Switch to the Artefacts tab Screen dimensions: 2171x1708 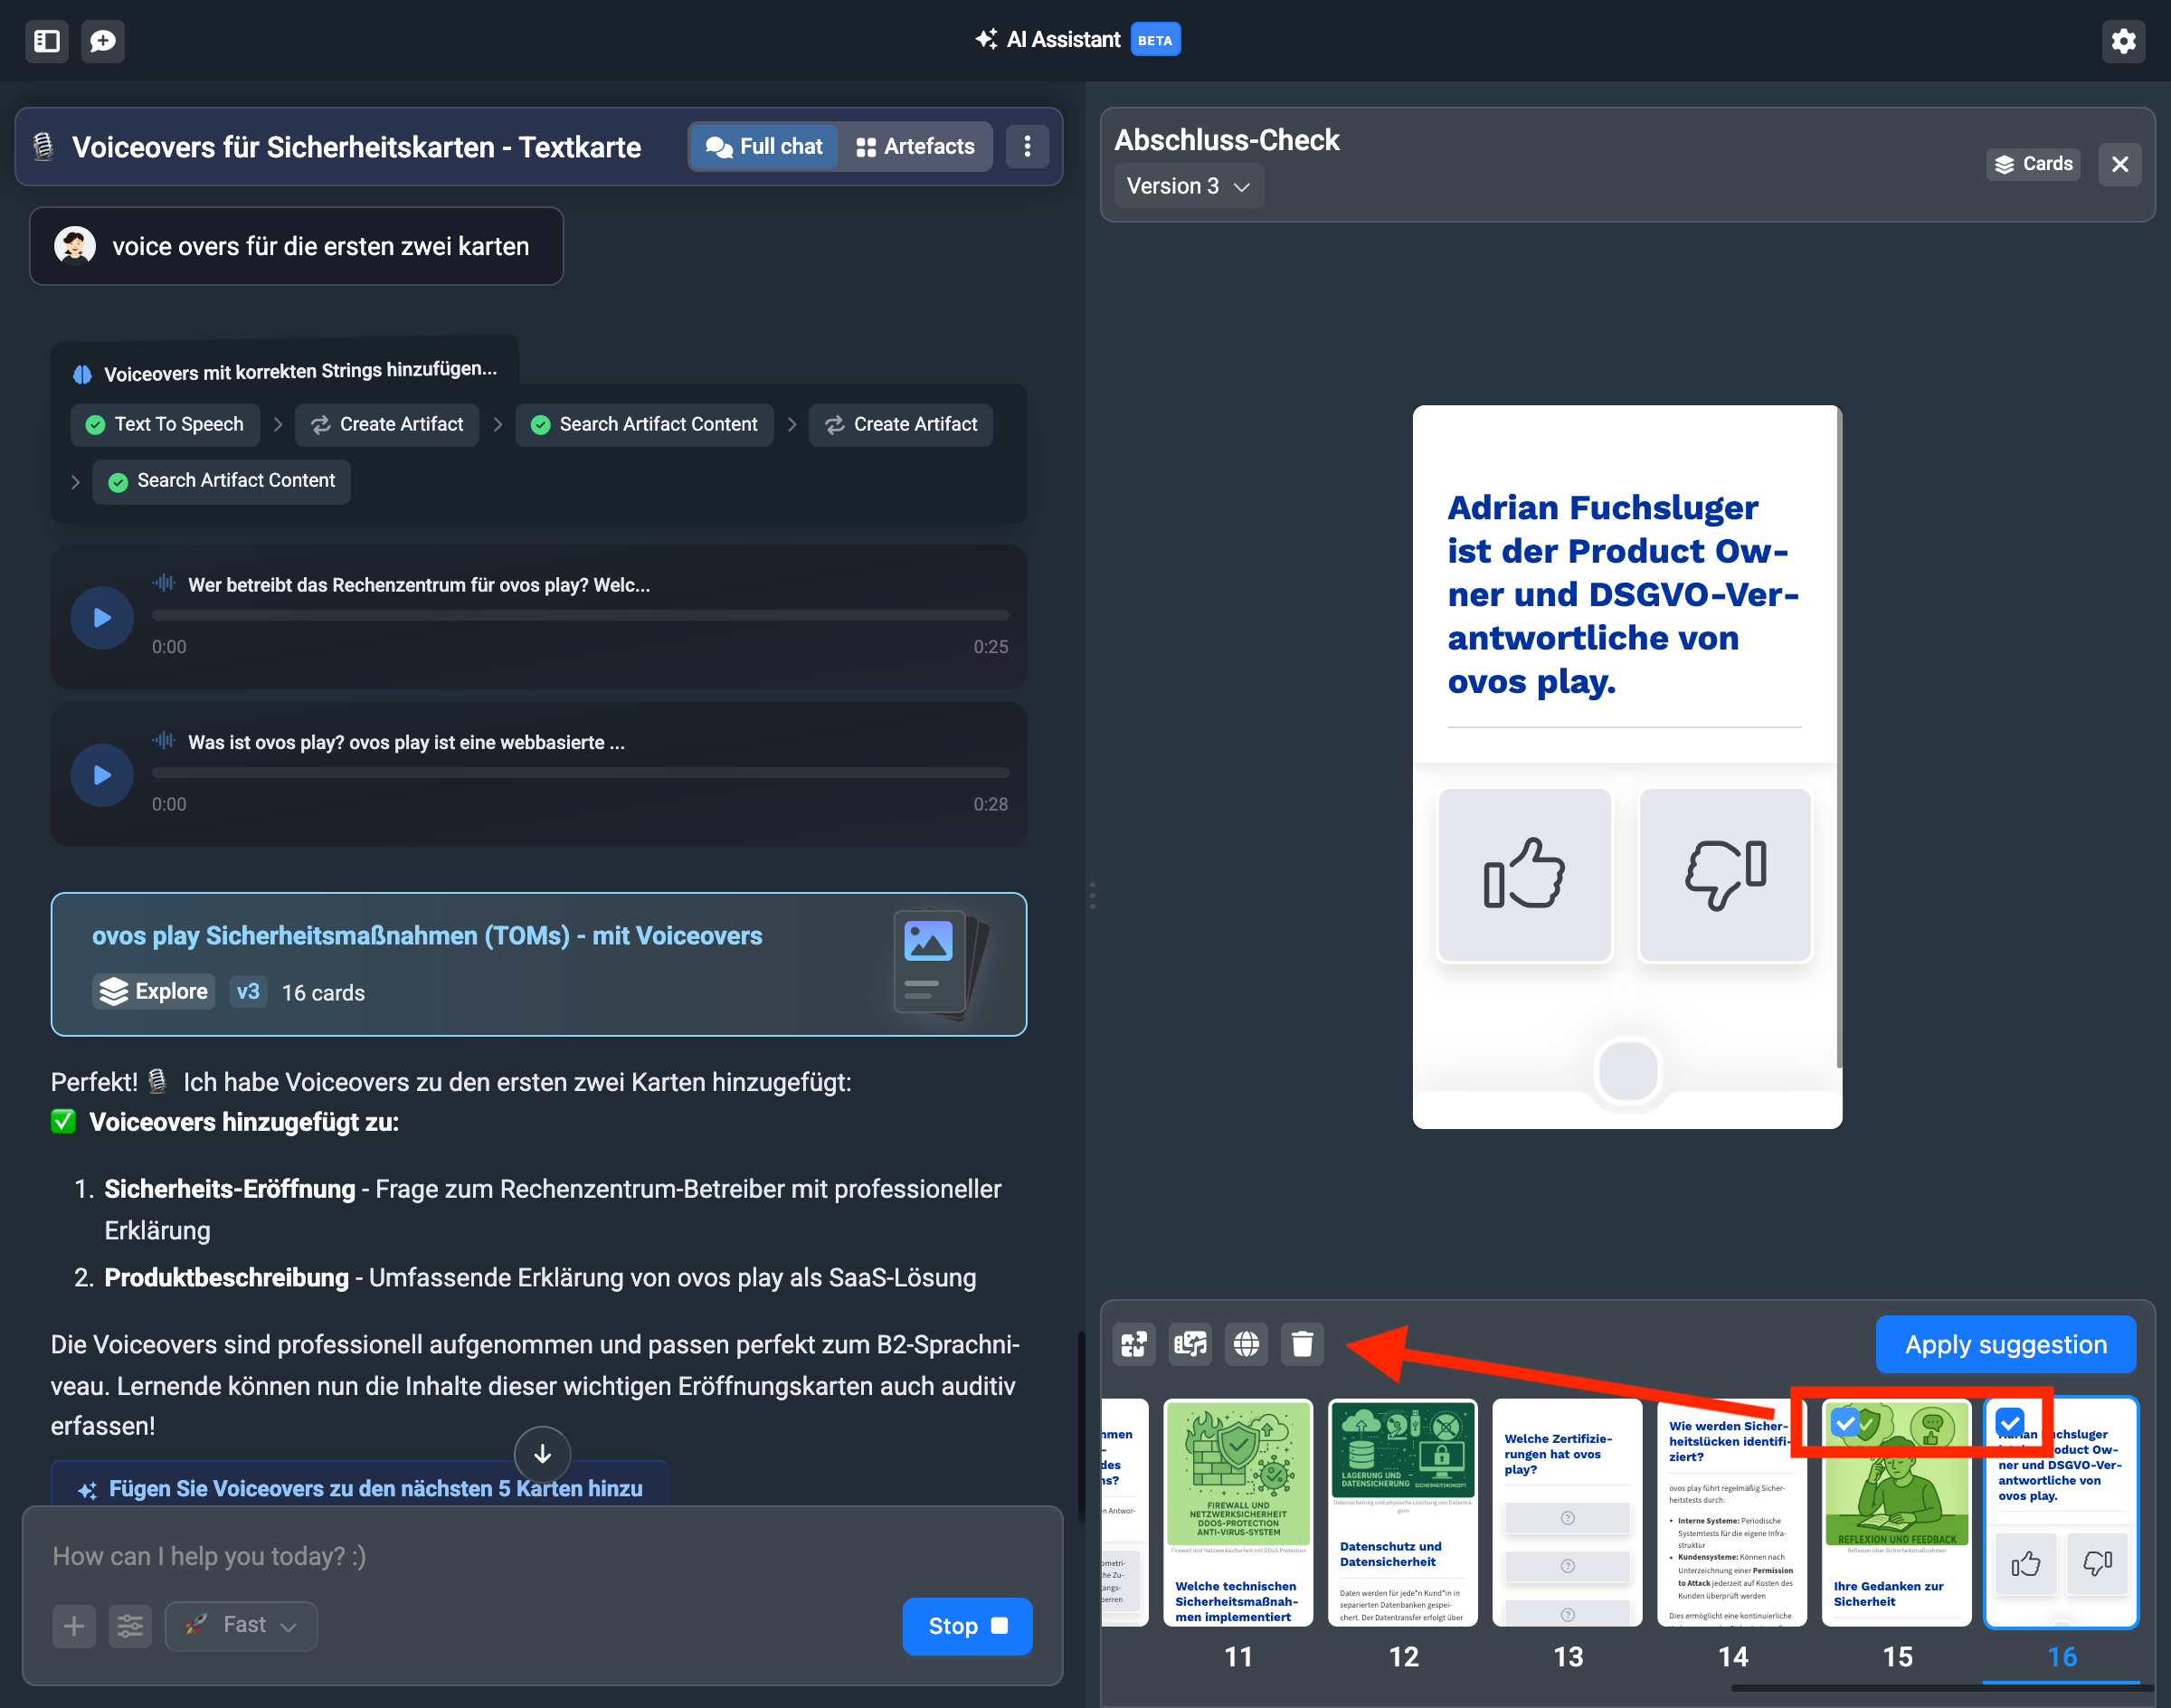click(x=915, y=147)
